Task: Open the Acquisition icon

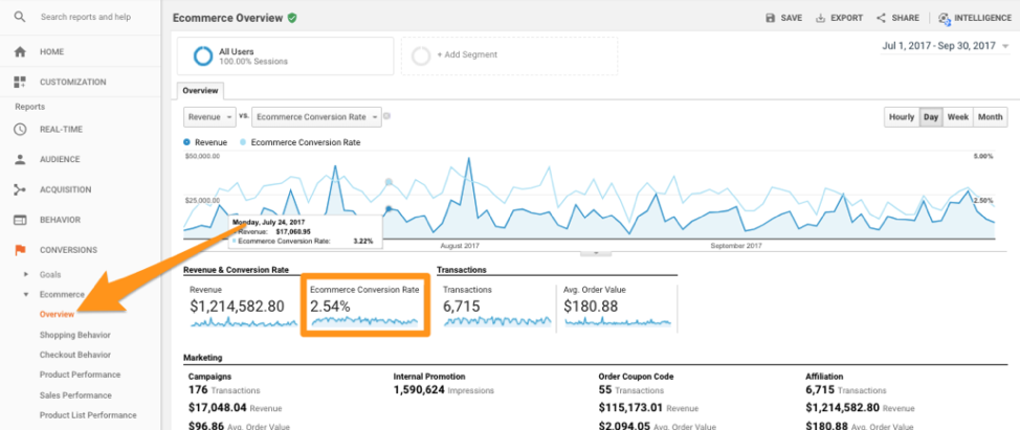Action: point(20,189)
